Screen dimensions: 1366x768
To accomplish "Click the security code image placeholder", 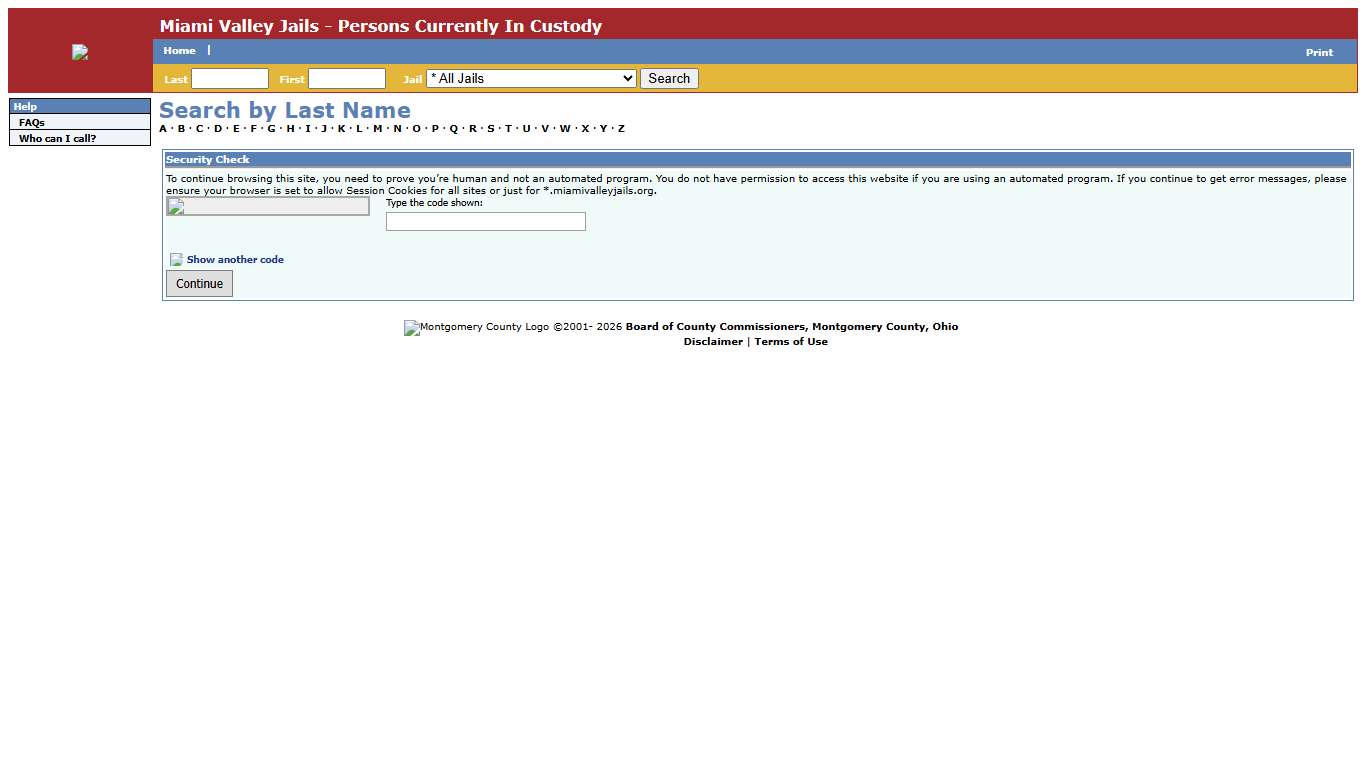I will click(268, 206).
